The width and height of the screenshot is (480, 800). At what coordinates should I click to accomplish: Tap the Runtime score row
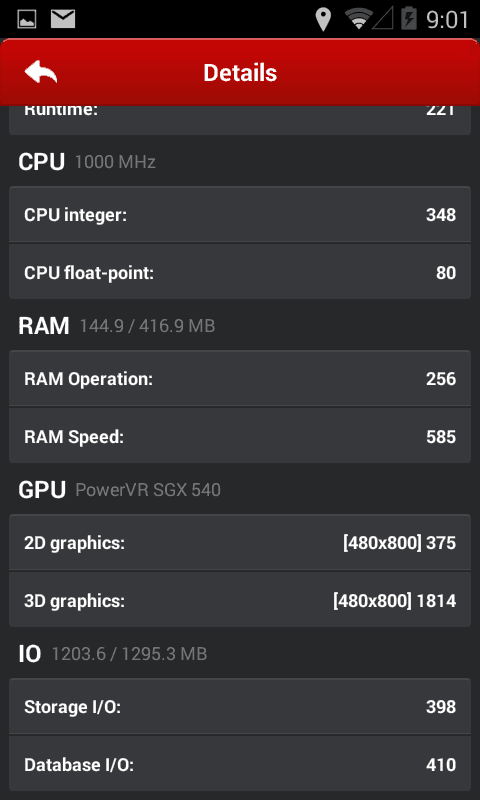click(240, 120)
